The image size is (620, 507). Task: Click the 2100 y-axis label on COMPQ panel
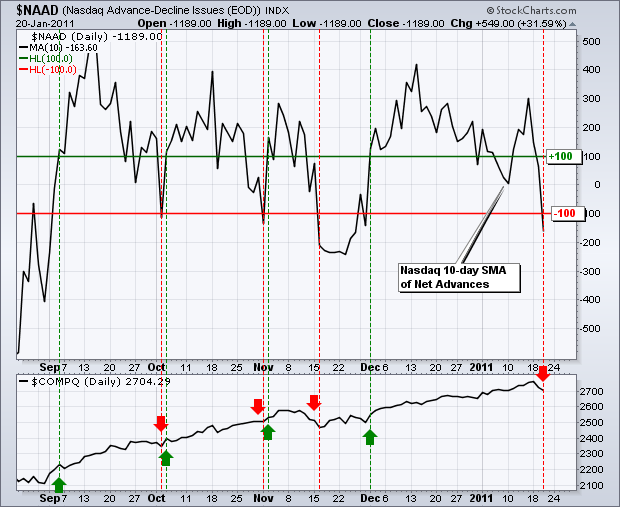pyautogui.click(x=592, y=485)
